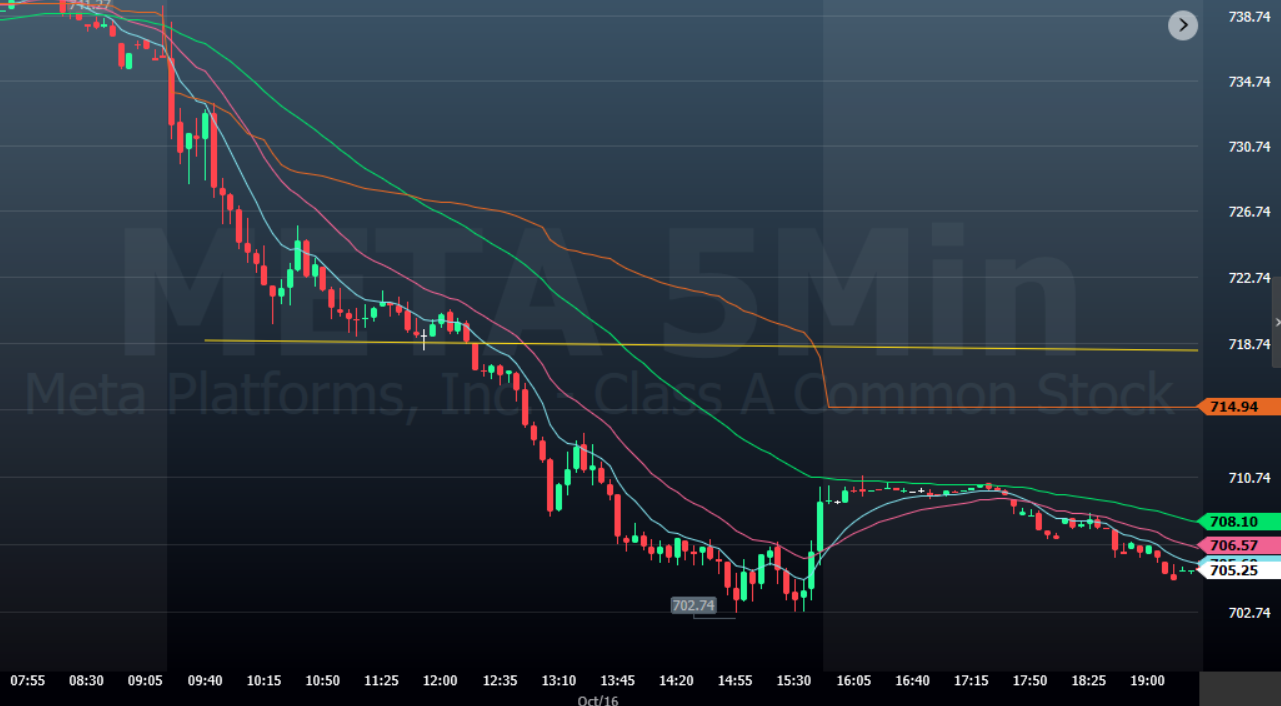The width and height of the screenshot is (1281, 706).
Task: Click the 10:15 time axis label
Action: [x=263, y=681]
